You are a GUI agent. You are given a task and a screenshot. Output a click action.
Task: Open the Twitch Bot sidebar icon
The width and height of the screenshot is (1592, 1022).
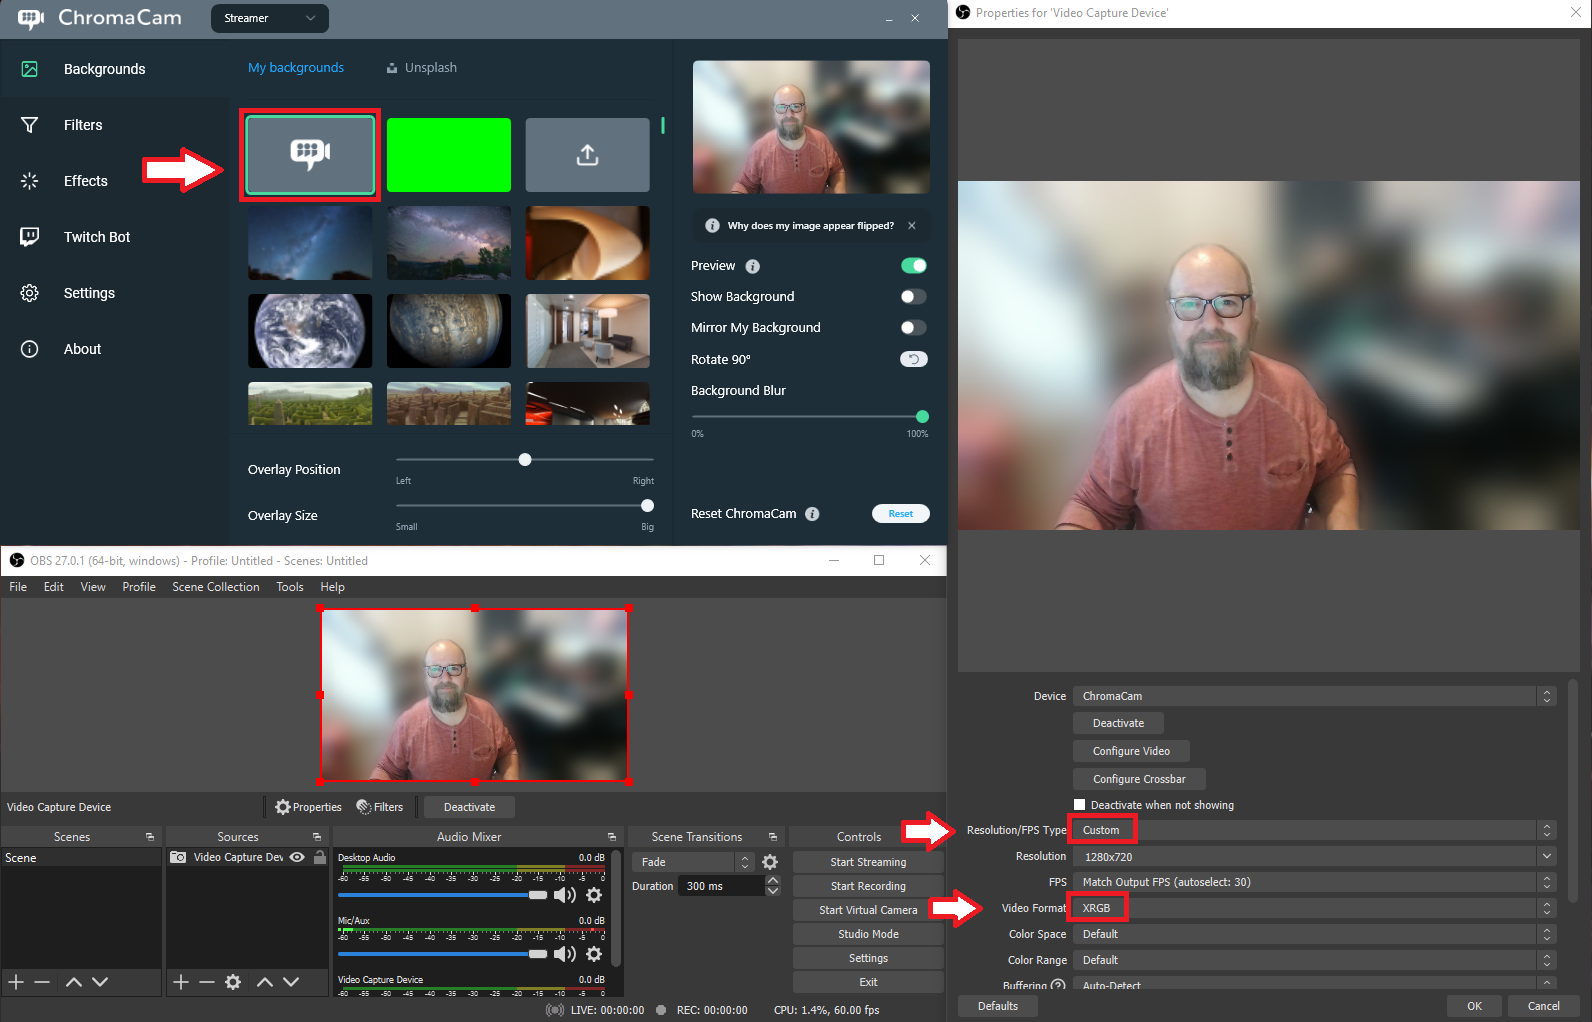(x=30, y=237)
